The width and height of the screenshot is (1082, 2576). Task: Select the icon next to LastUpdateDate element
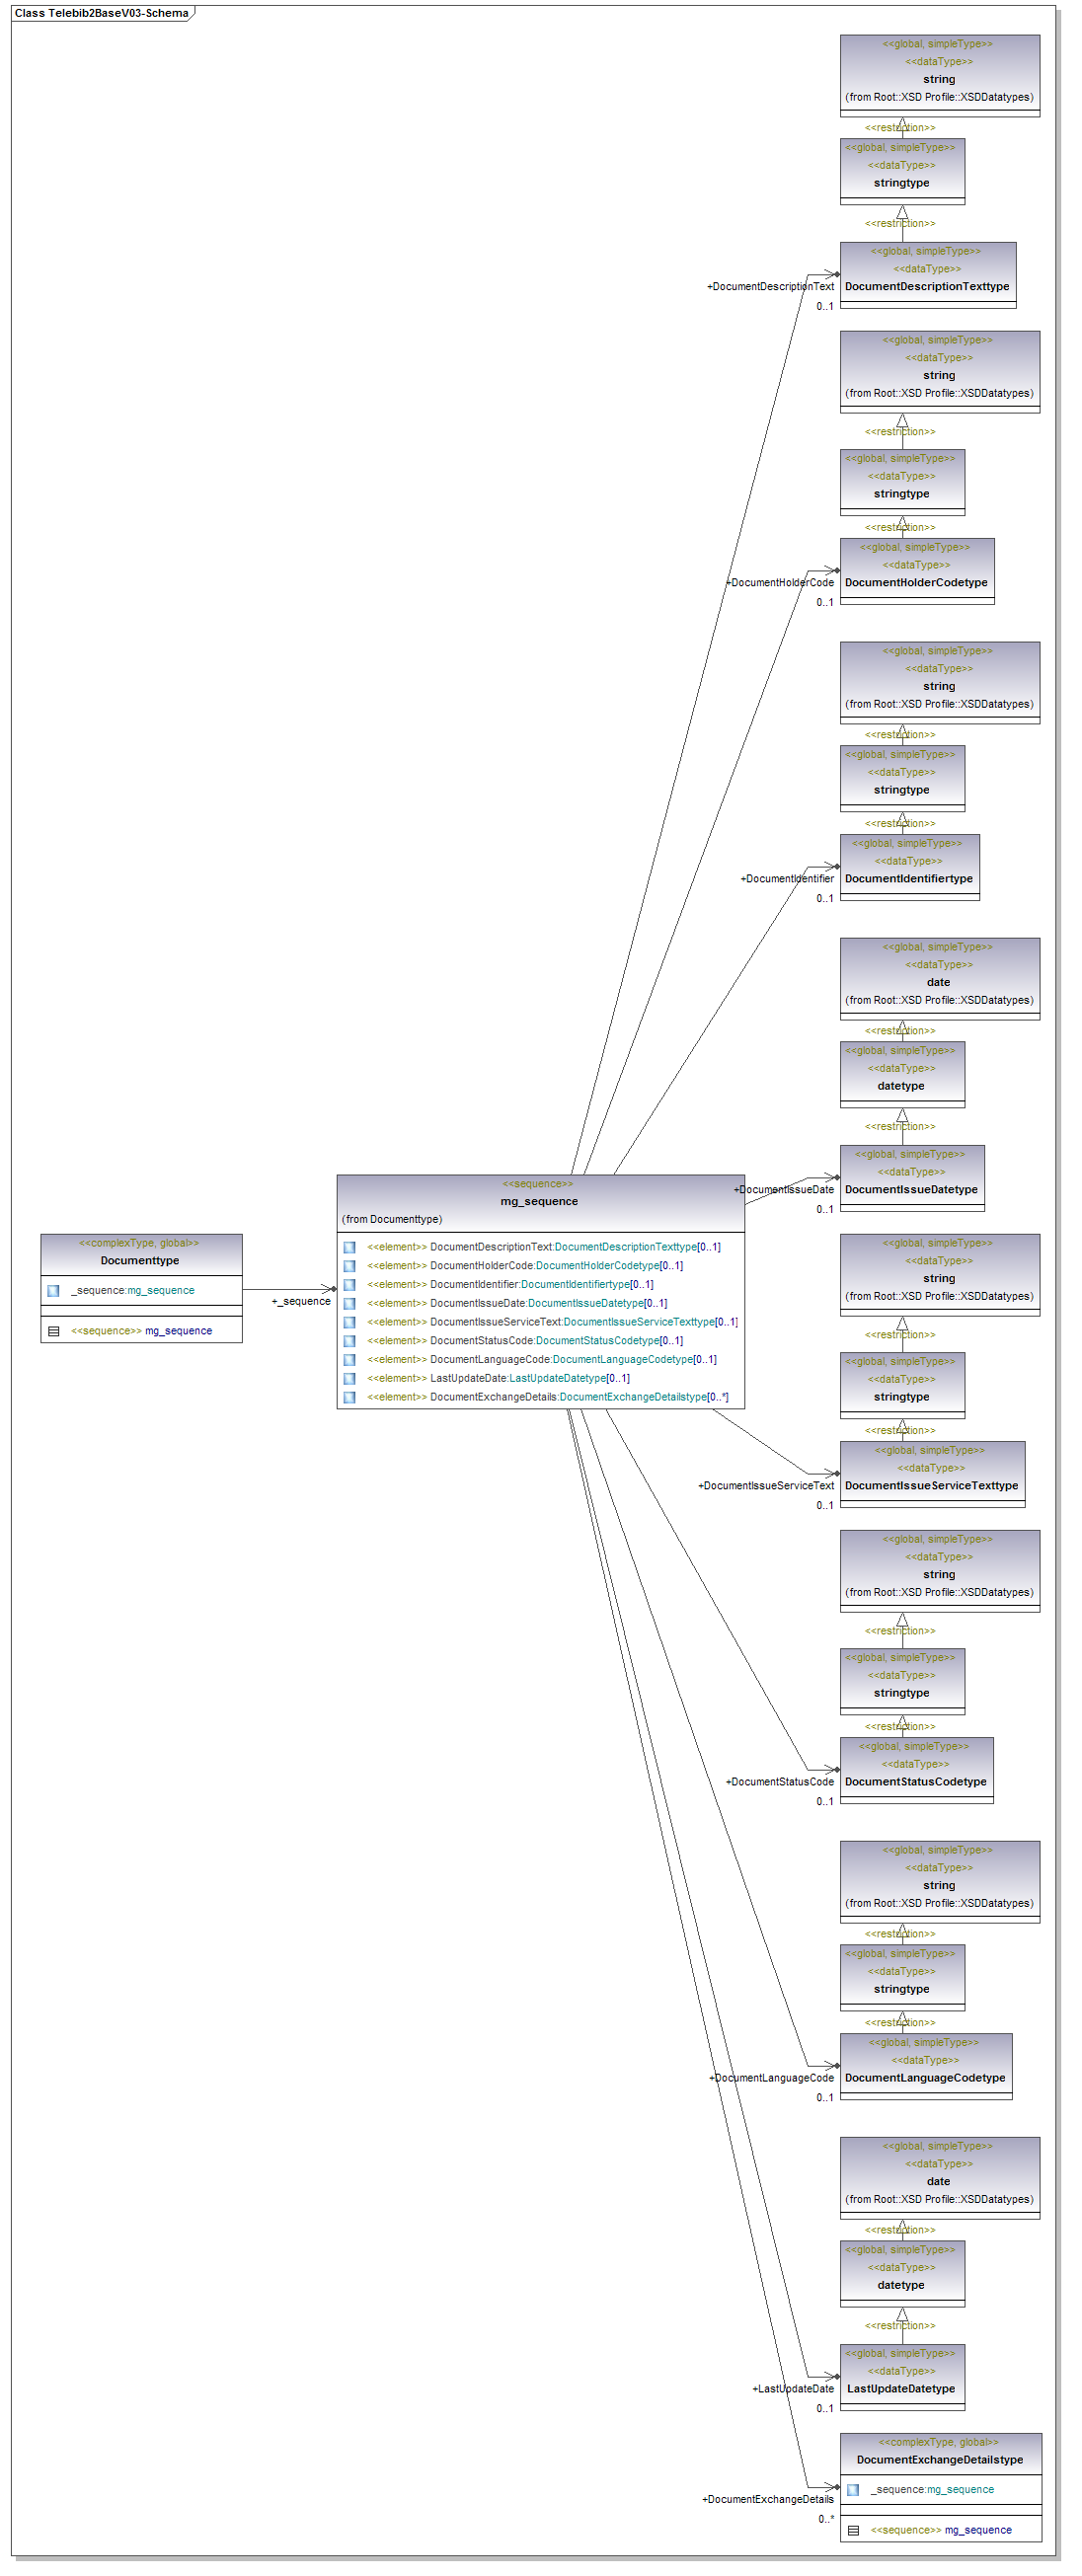[x=349, y=1378]
